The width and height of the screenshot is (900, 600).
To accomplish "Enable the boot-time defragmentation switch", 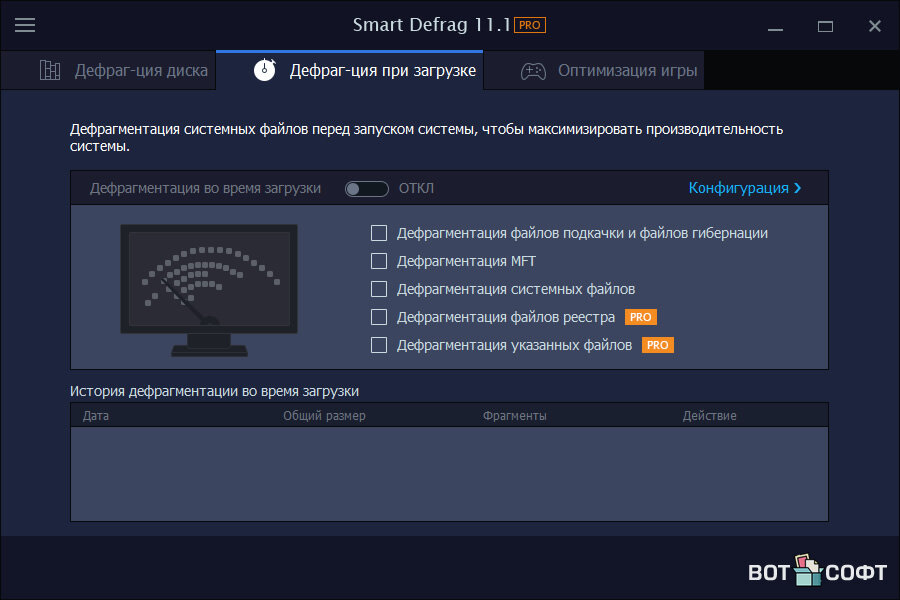I will point(366,188).
